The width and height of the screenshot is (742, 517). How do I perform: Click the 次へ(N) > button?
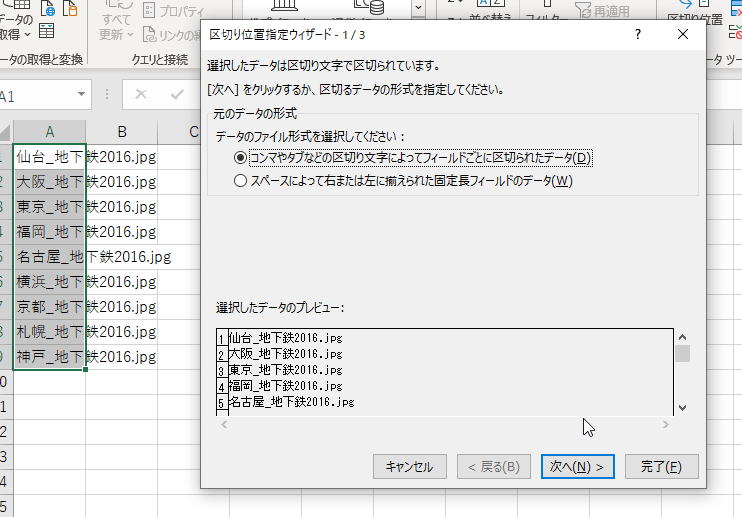(x=577, y=467)
